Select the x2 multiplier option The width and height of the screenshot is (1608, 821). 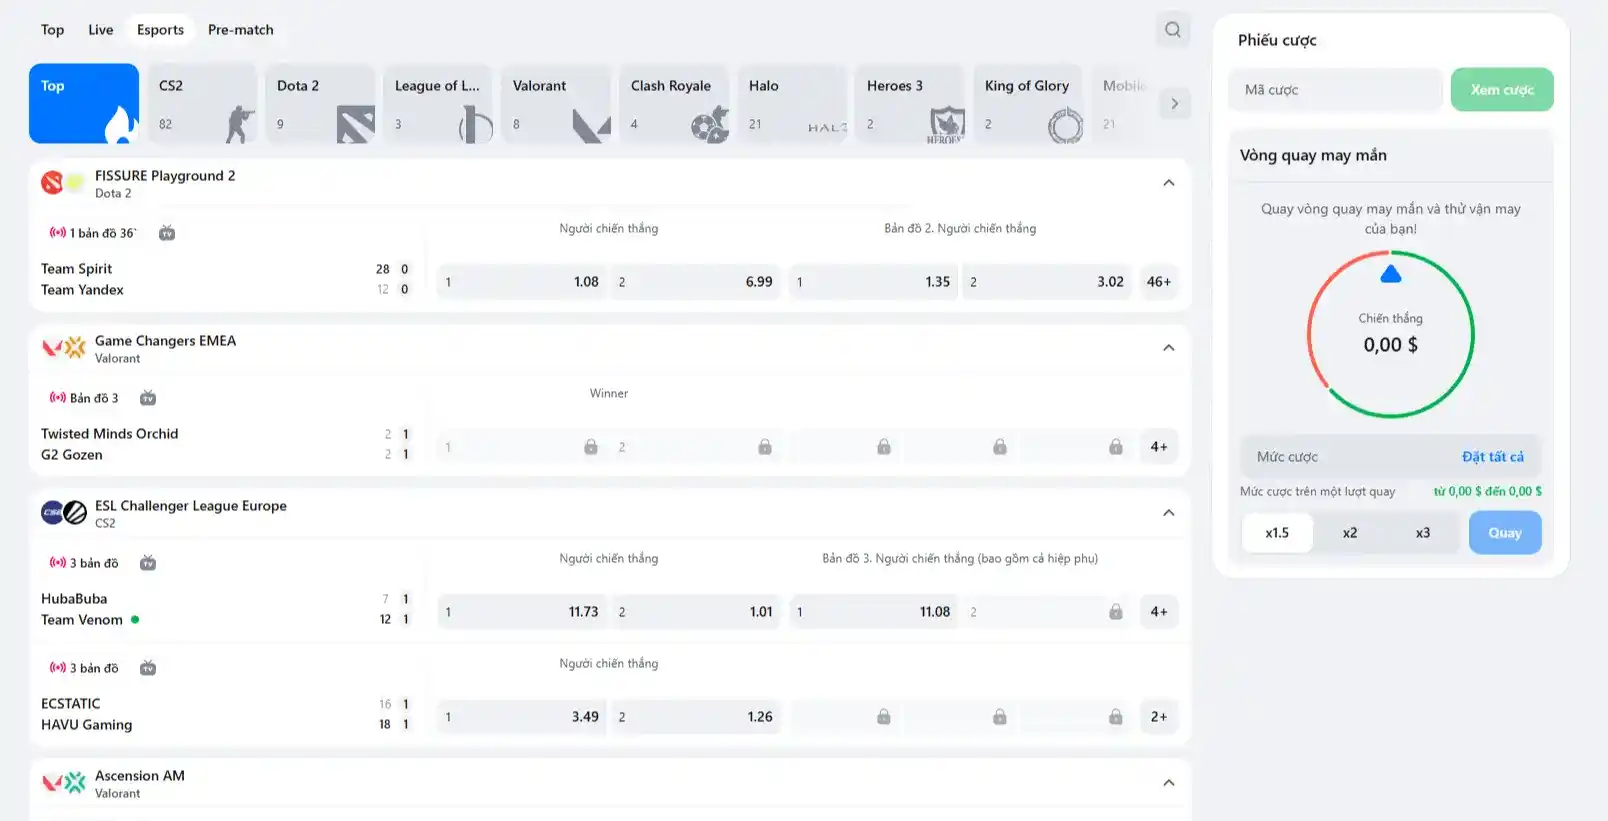click(x=1350, y=533)
